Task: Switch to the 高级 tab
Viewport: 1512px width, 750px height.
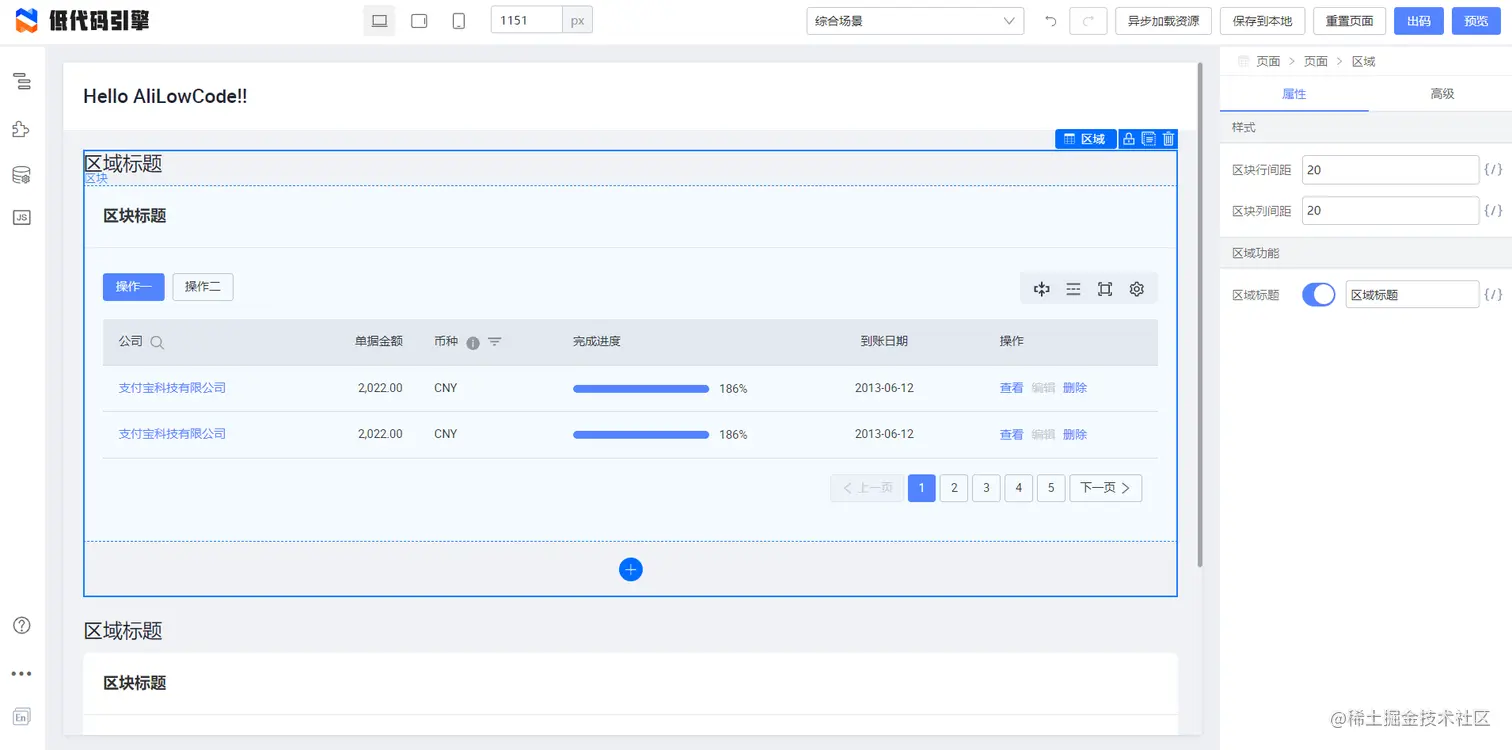Action: 1441,93
